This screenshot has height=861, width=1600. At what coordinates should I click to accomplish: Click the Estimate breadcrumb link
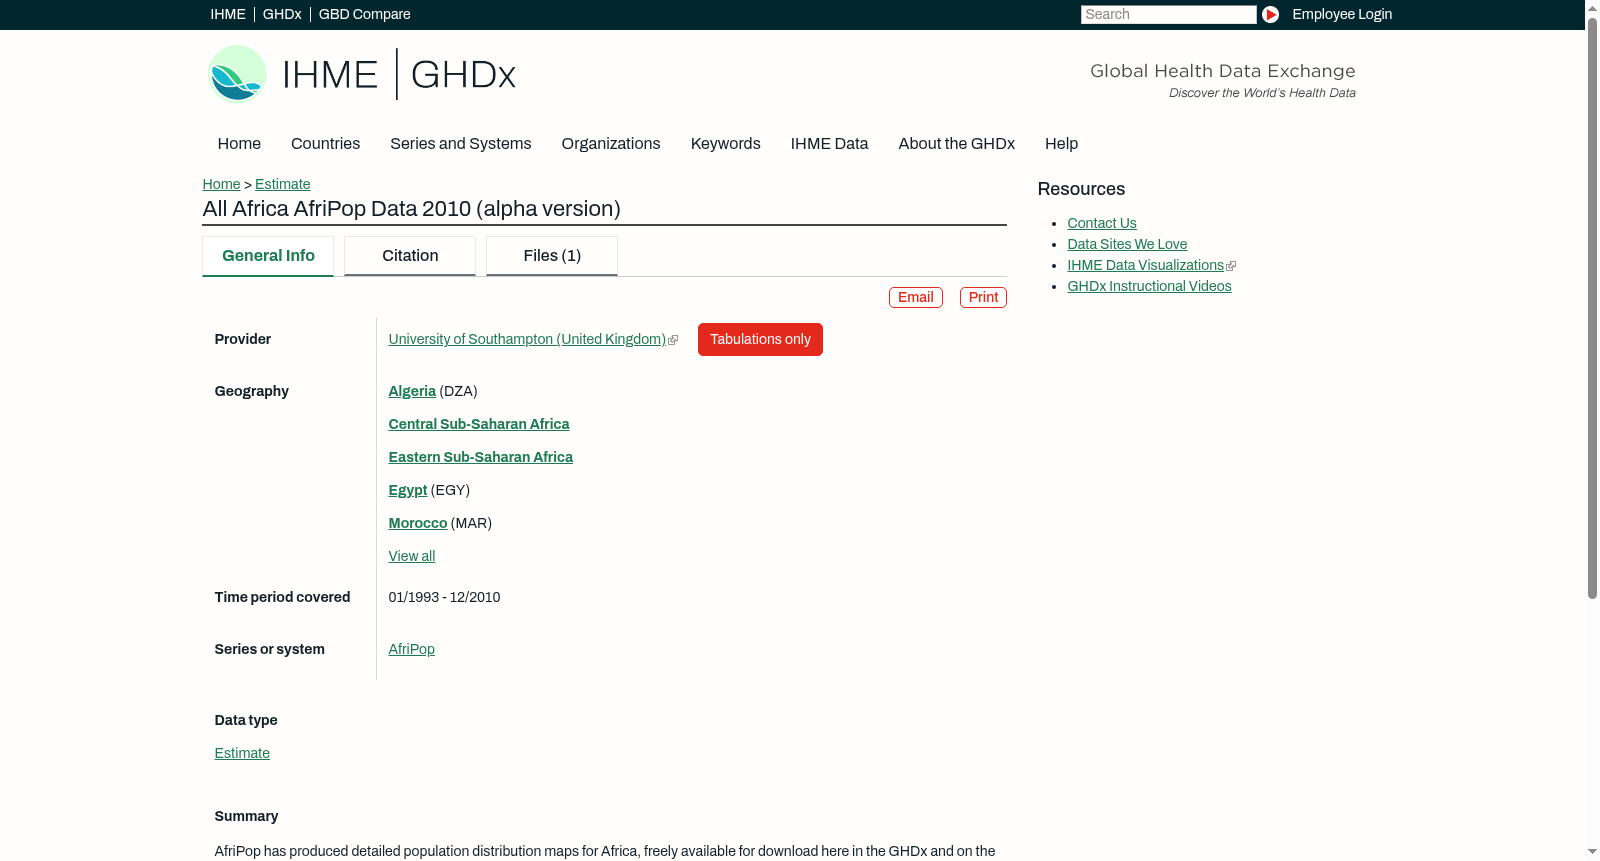[x=282, y=184]
